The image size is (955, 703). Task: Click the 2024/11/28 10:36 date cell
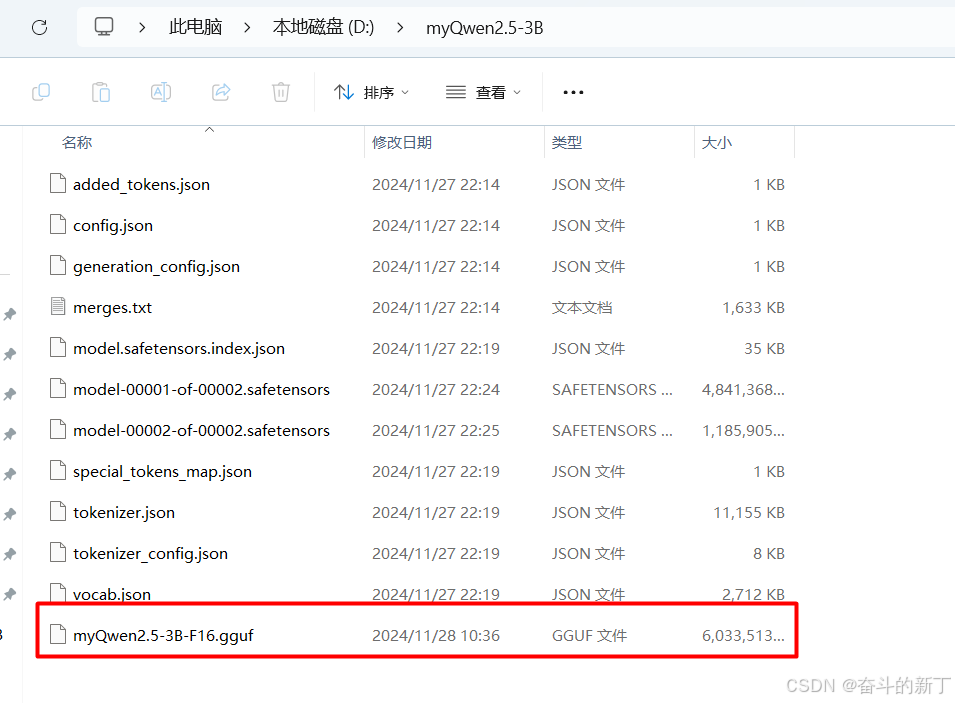click(436, 635)
